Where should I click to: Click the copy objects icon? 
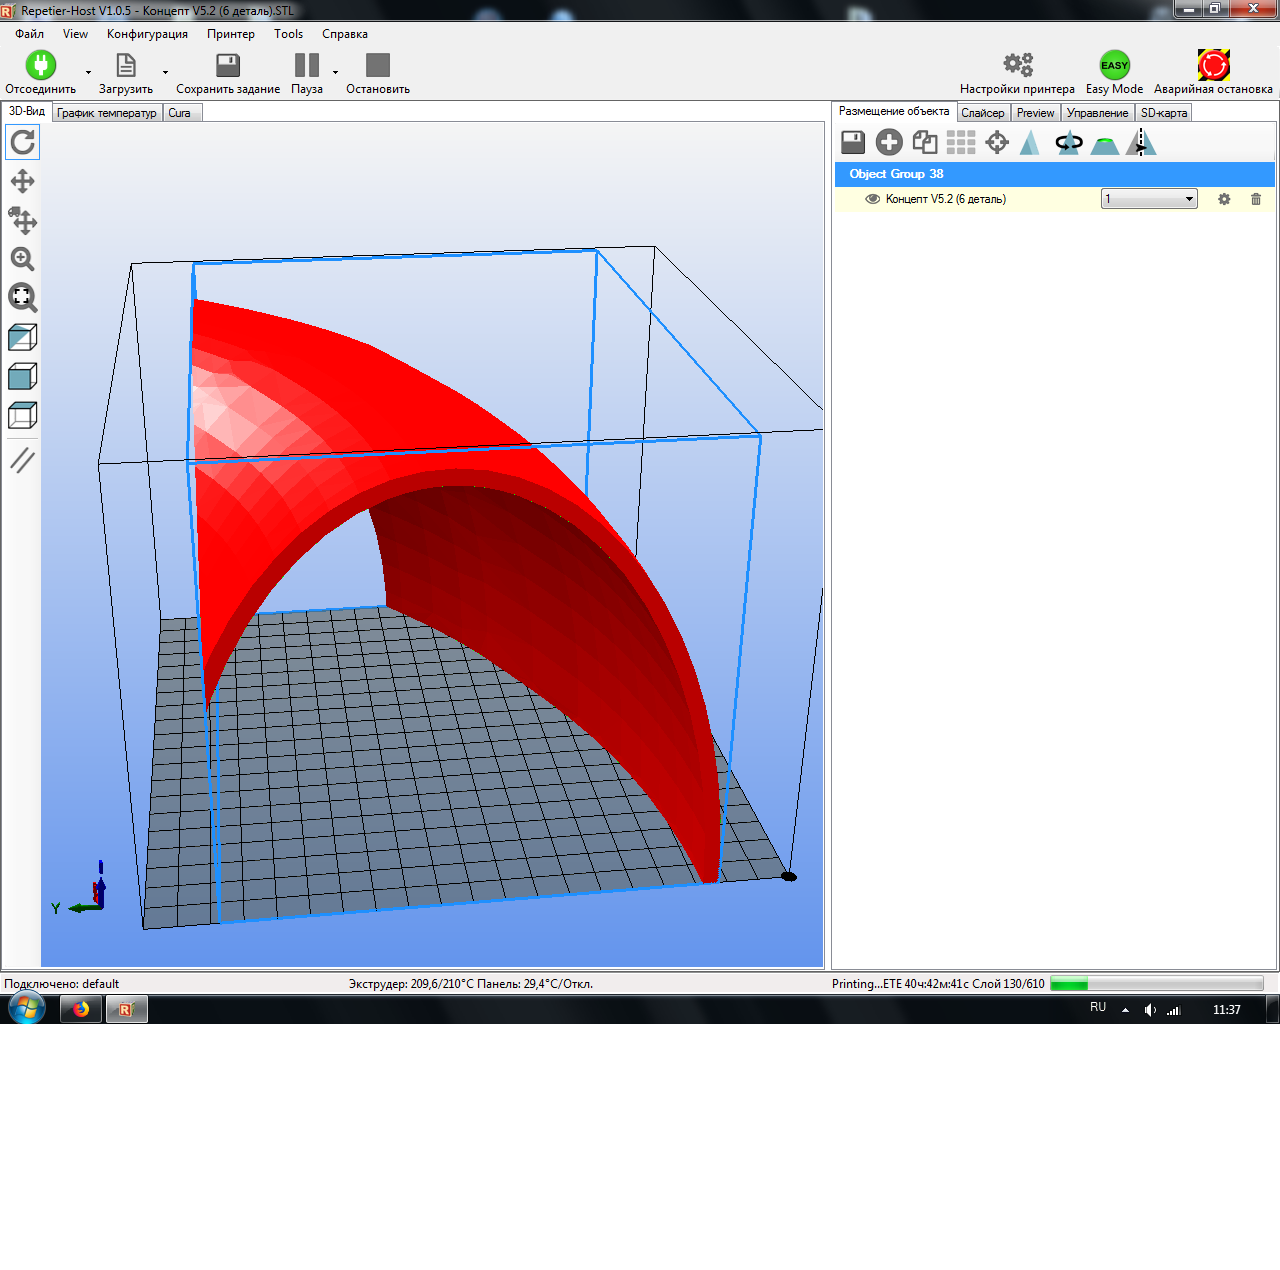[x=924, y=142]
